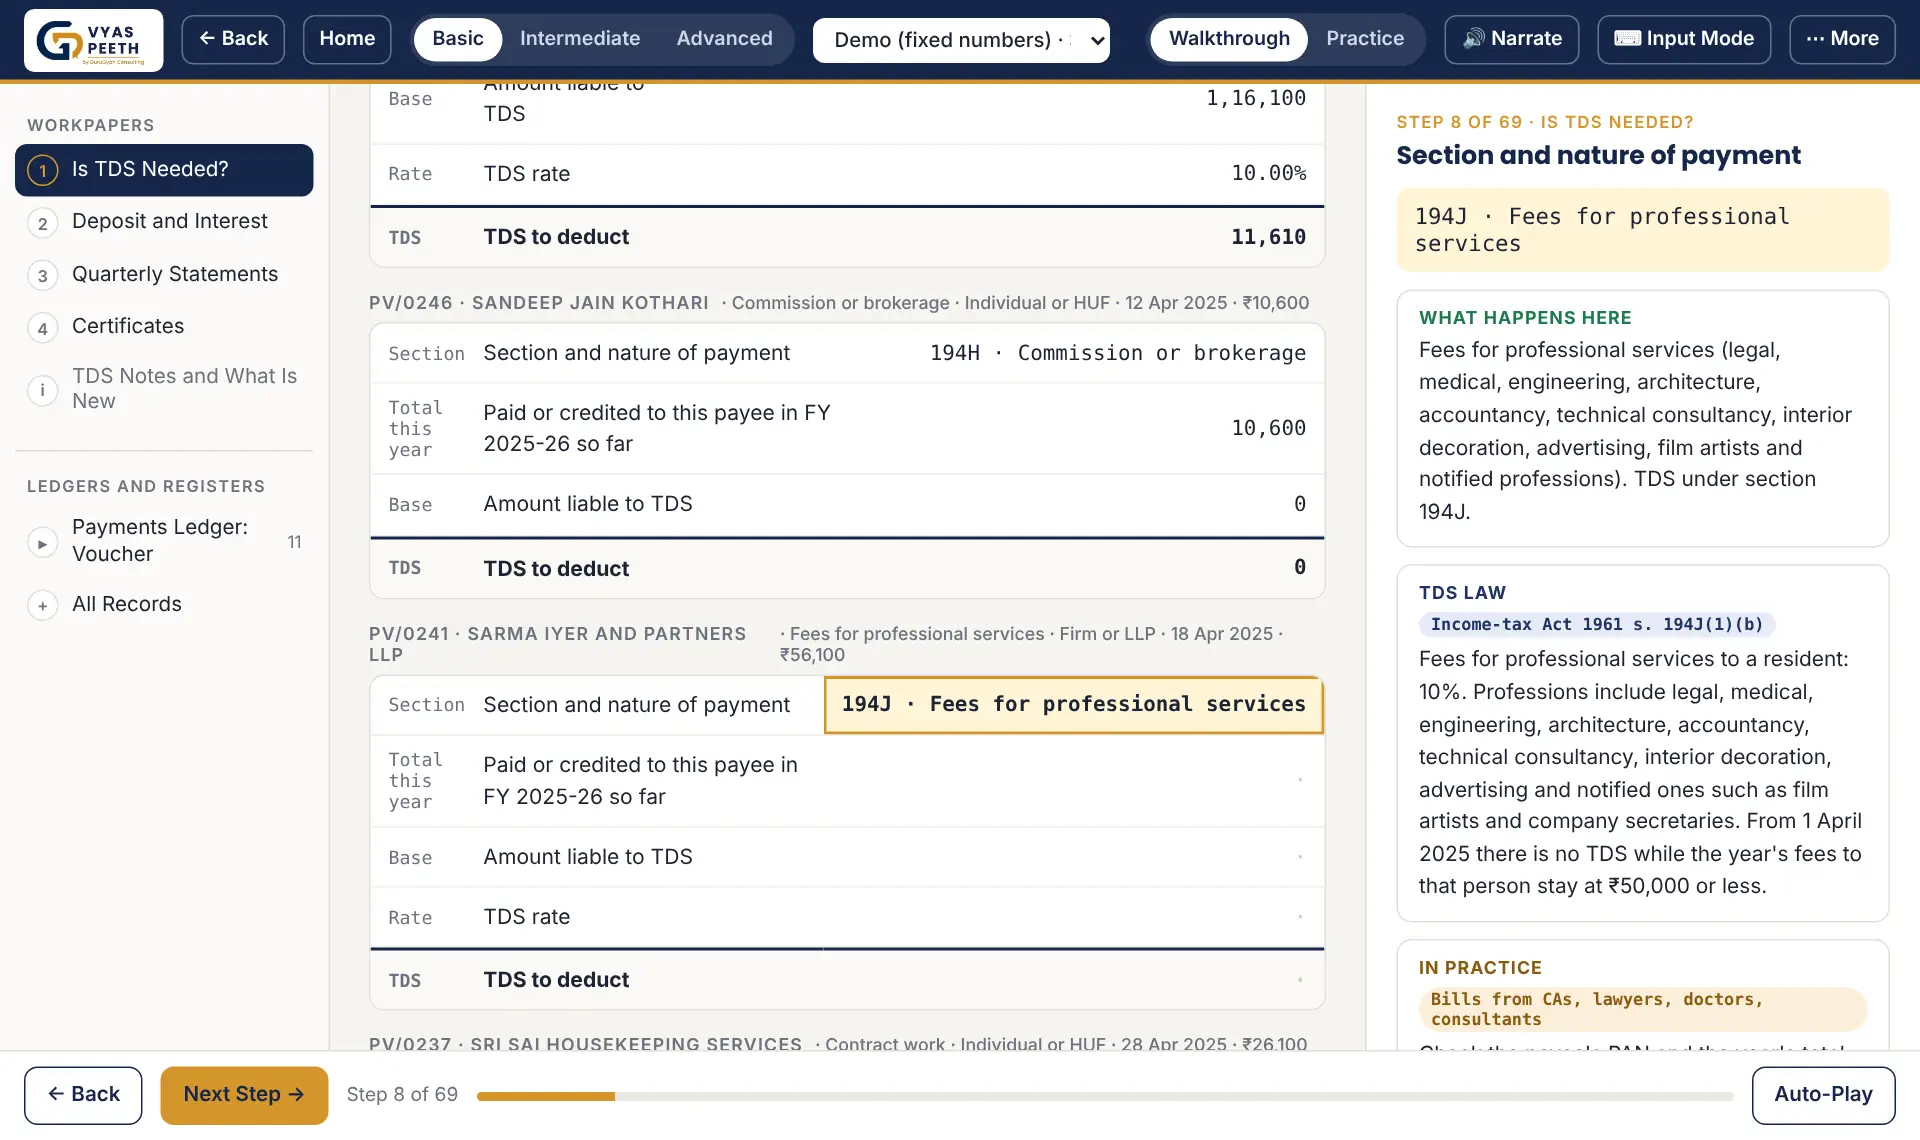
Task: Click the Income-tax Act 1961 s. 194J(1)(b) tag
Action: (1597, 625)
